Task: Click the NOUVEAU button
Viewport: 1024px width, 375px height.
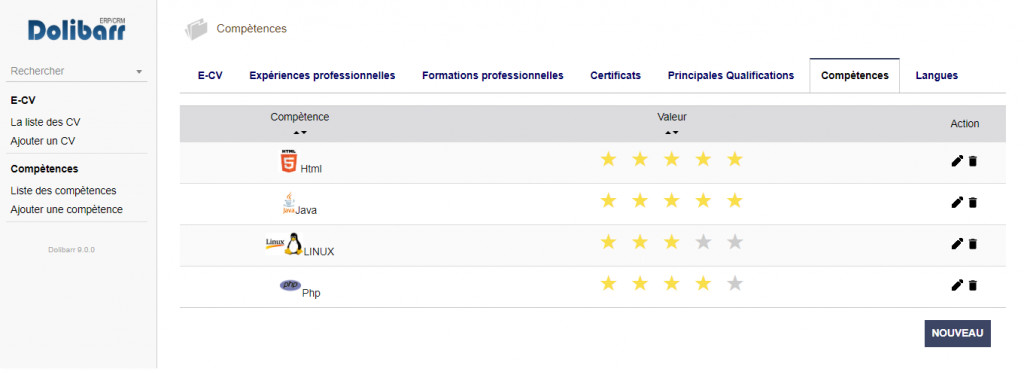Action: pos(957,333)
